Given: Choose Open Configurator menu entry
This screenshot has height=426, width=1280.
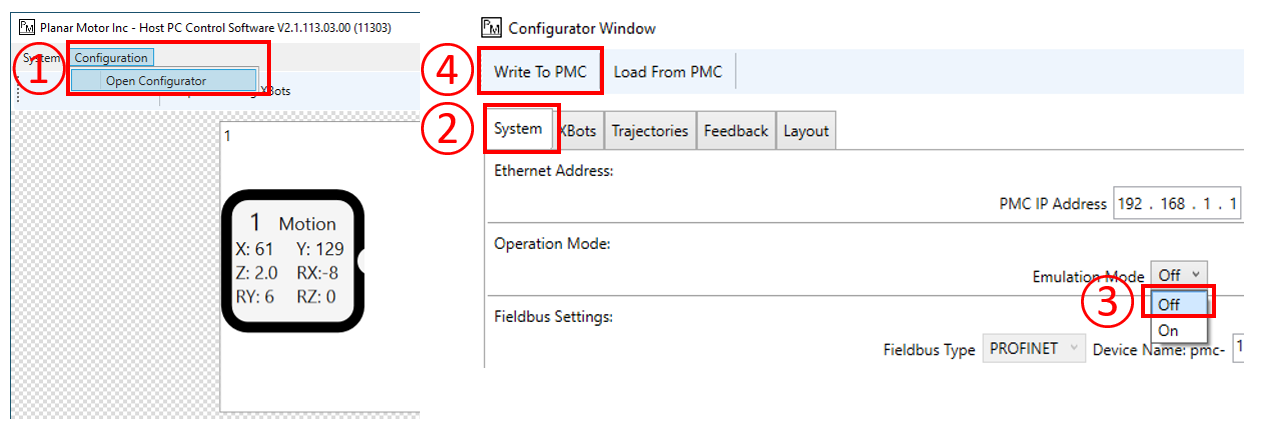Looking at the screenshot, I should click(x=156, y=81).
